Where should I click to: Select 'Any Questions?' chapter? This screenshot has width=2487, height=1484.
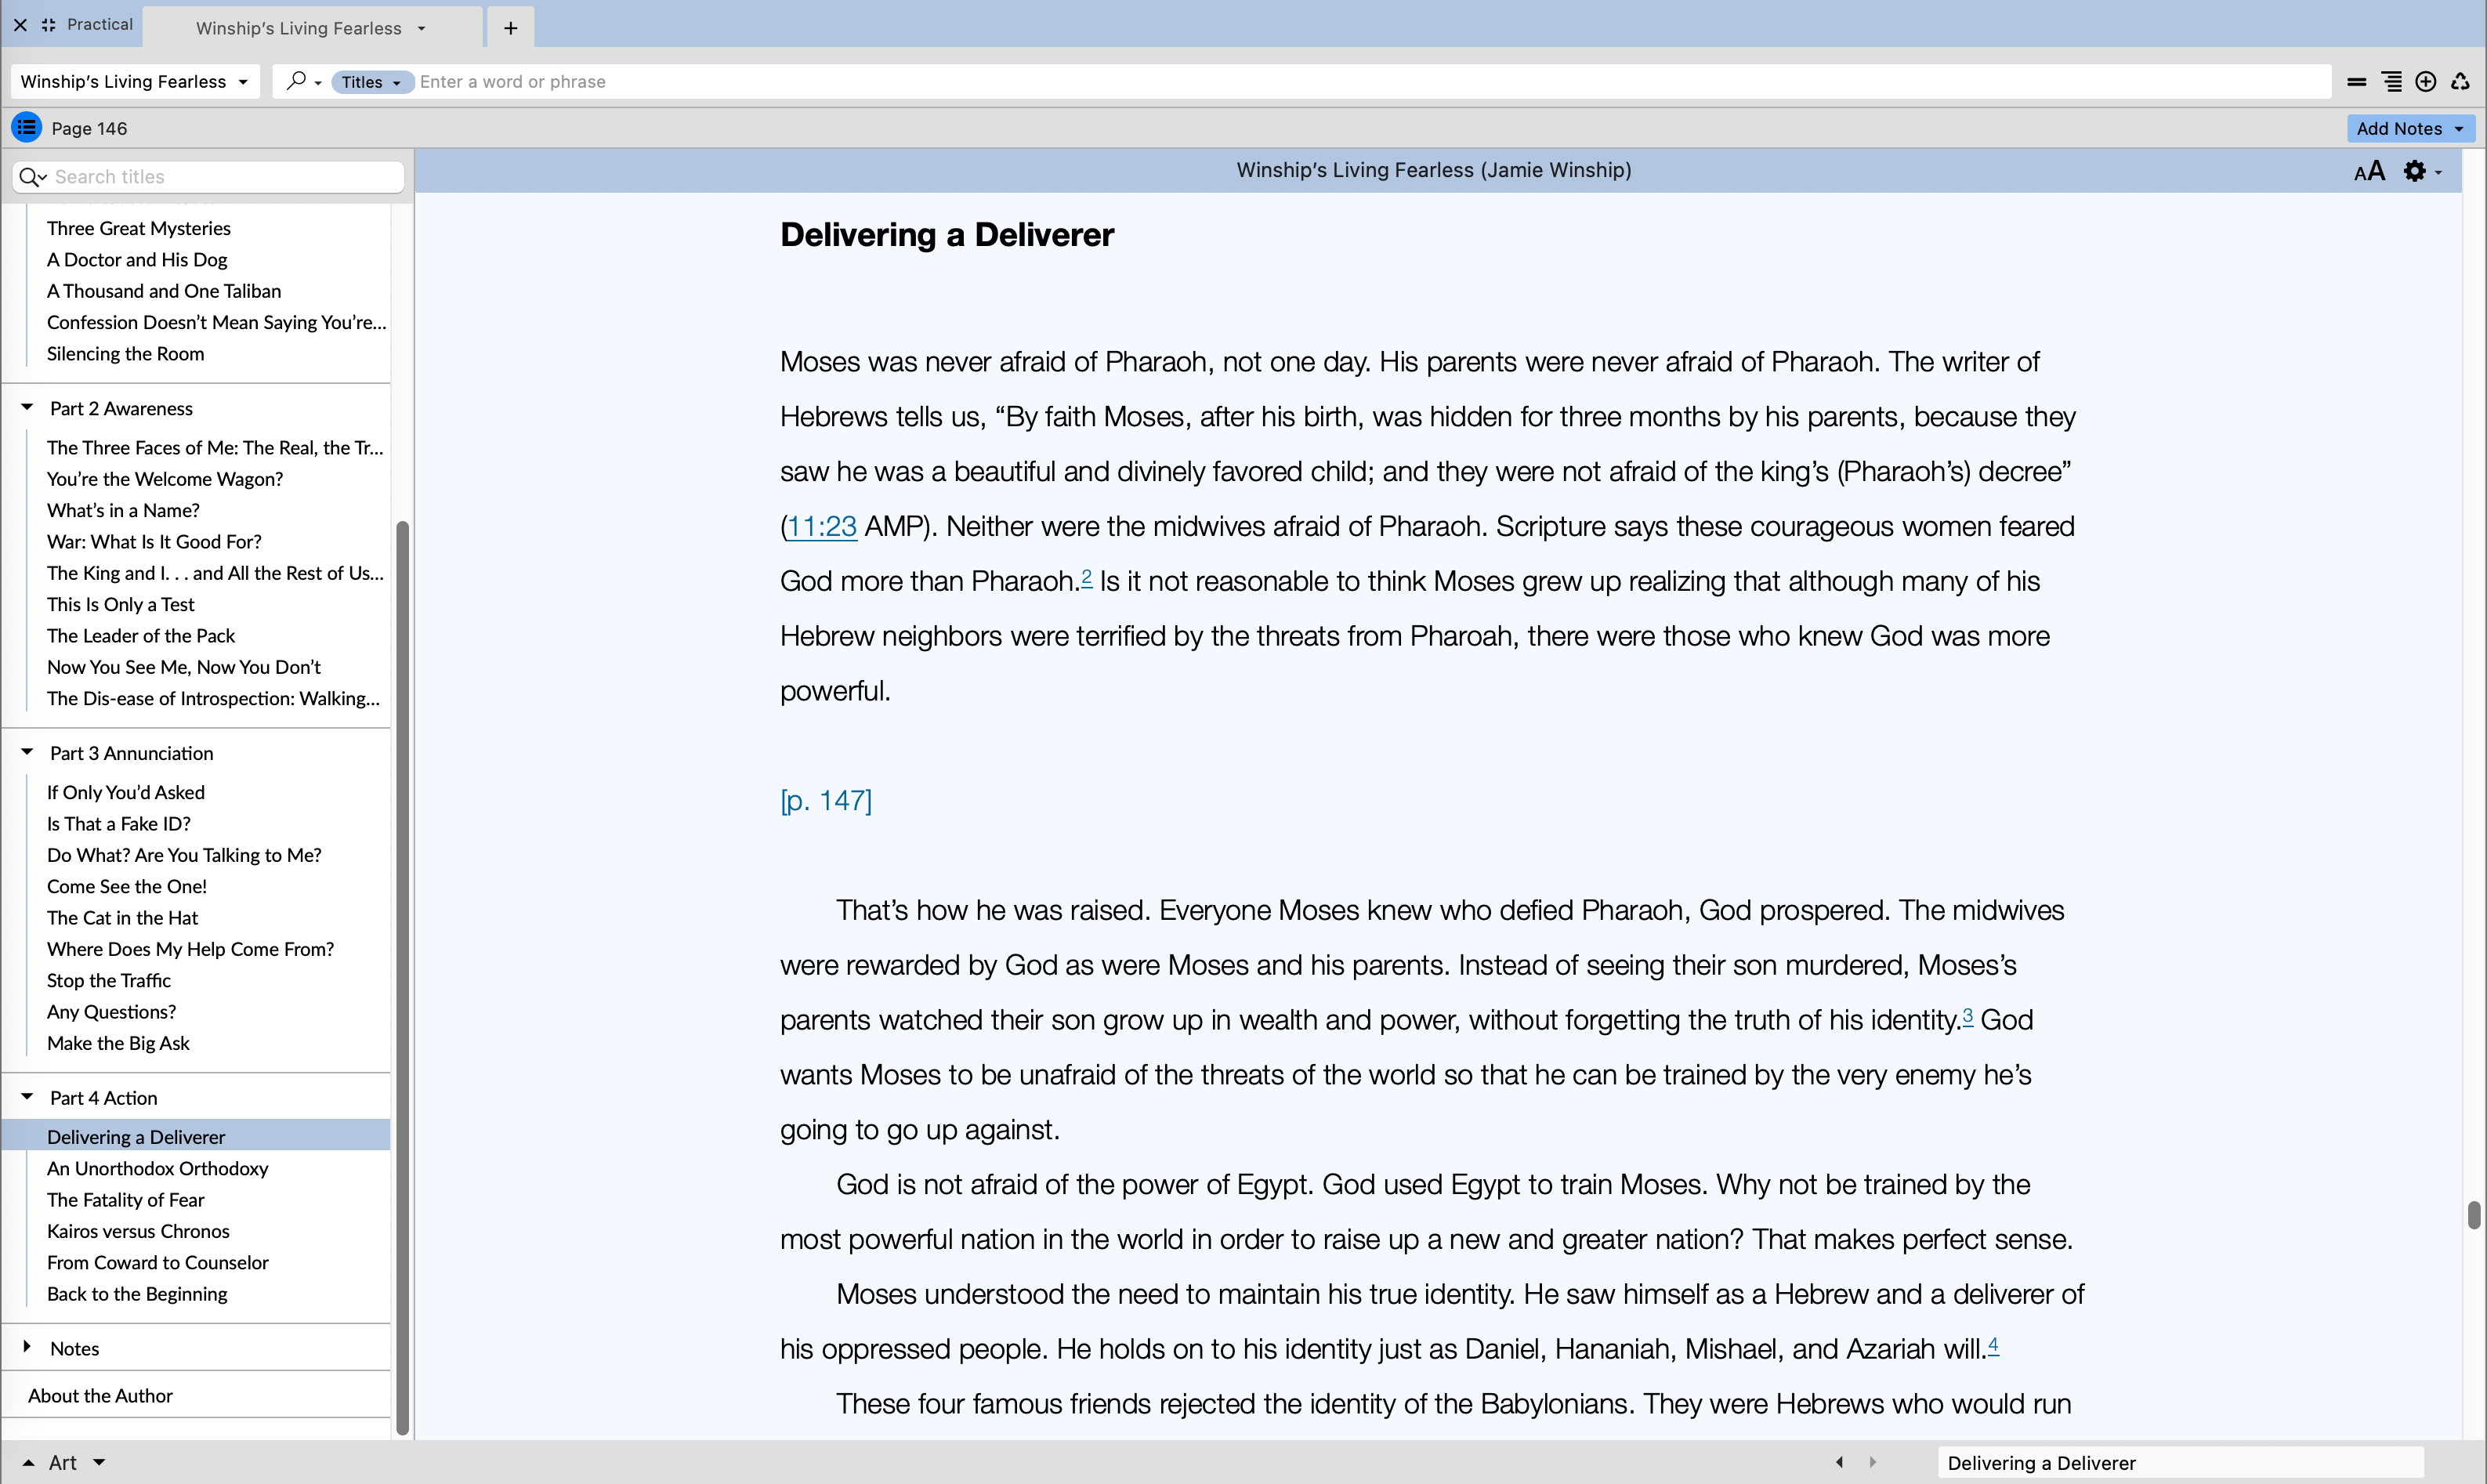[x=111, y=1011]
